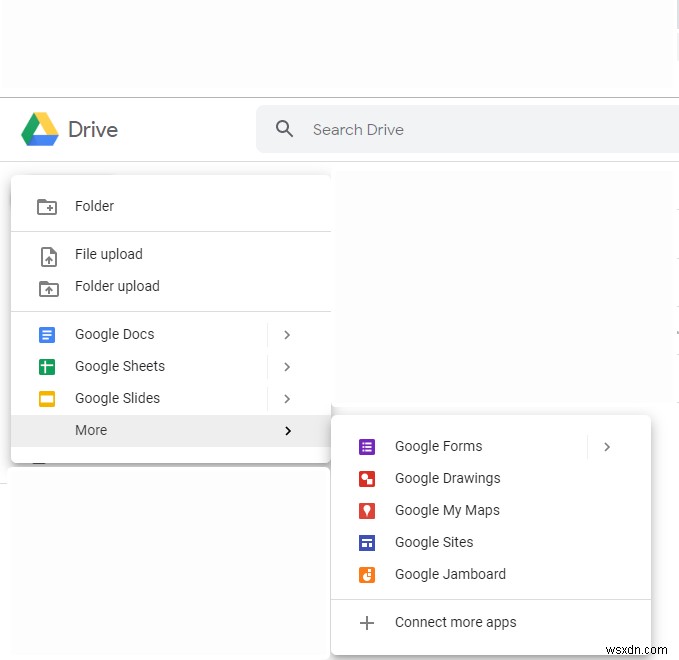Click the plus icon for more apps
The width and height of the screenshot is (679, 660).
point(367,623)
